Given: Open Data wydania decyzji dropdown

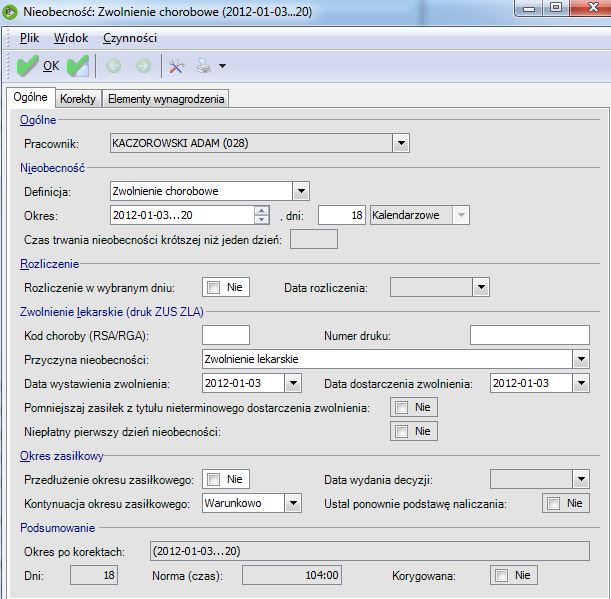Looking at the screenshot, I should click(581, 479).
